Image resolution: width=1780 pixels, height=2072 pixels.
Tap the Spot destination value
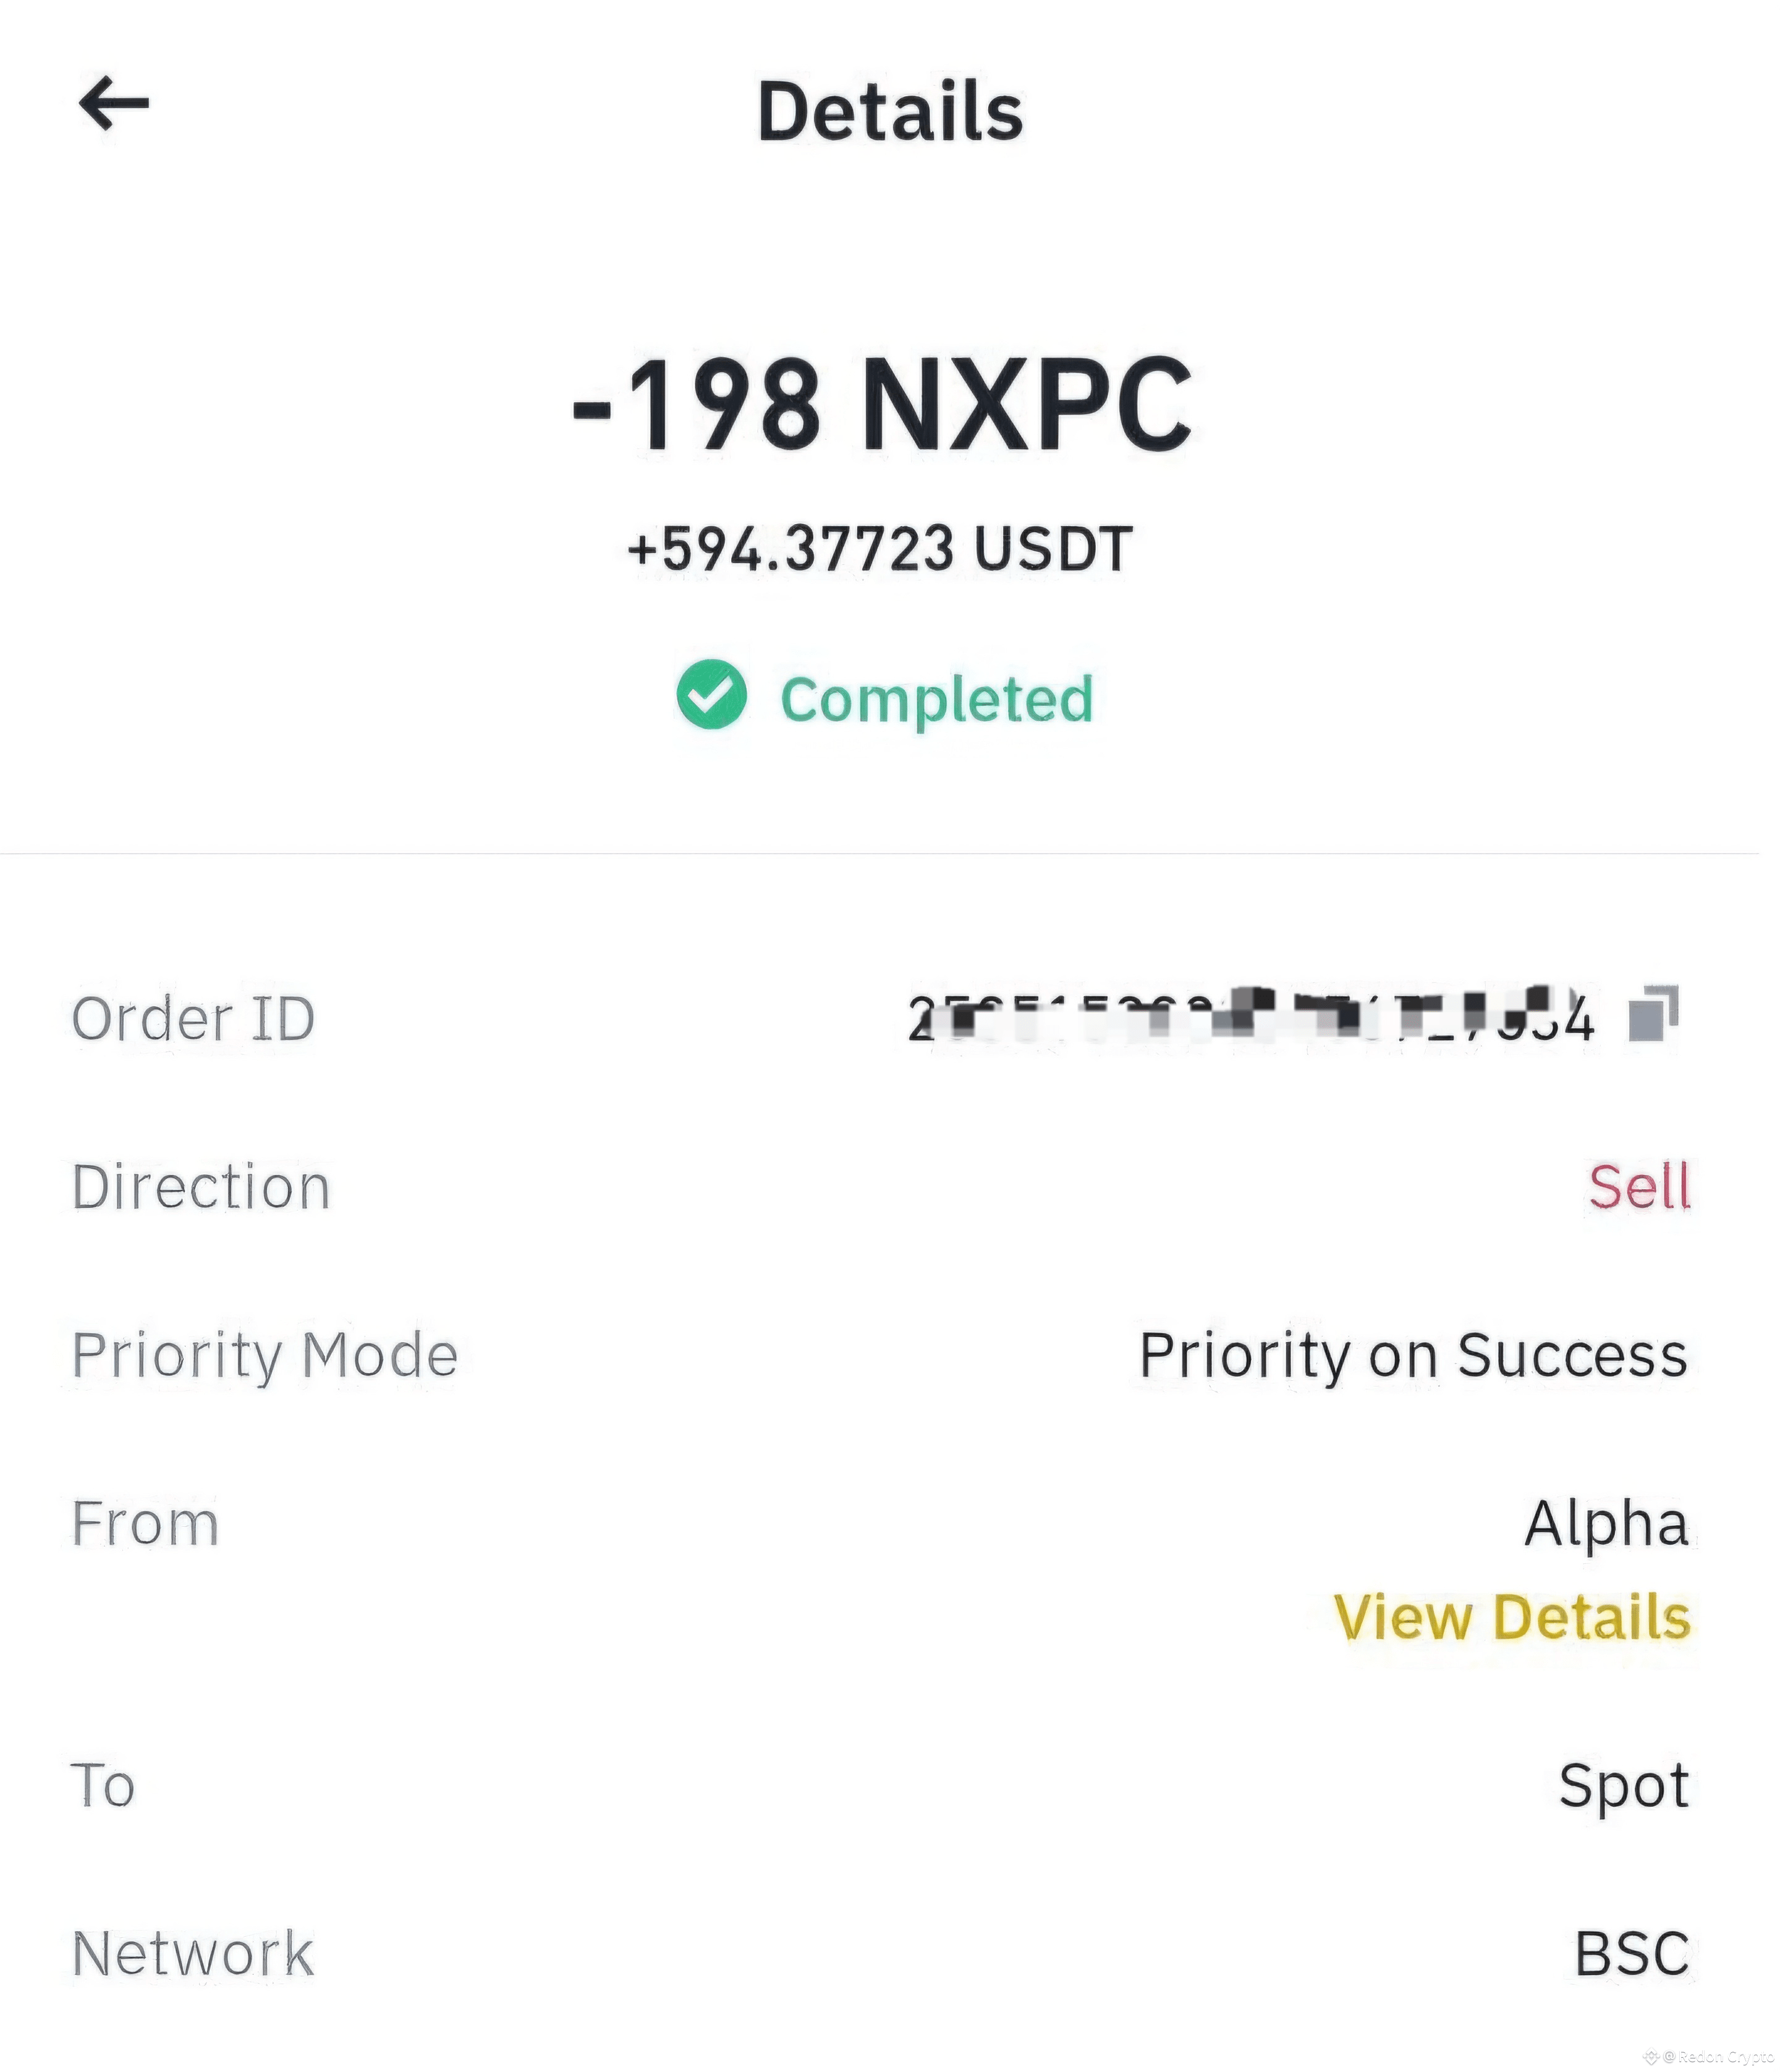1624,1786
